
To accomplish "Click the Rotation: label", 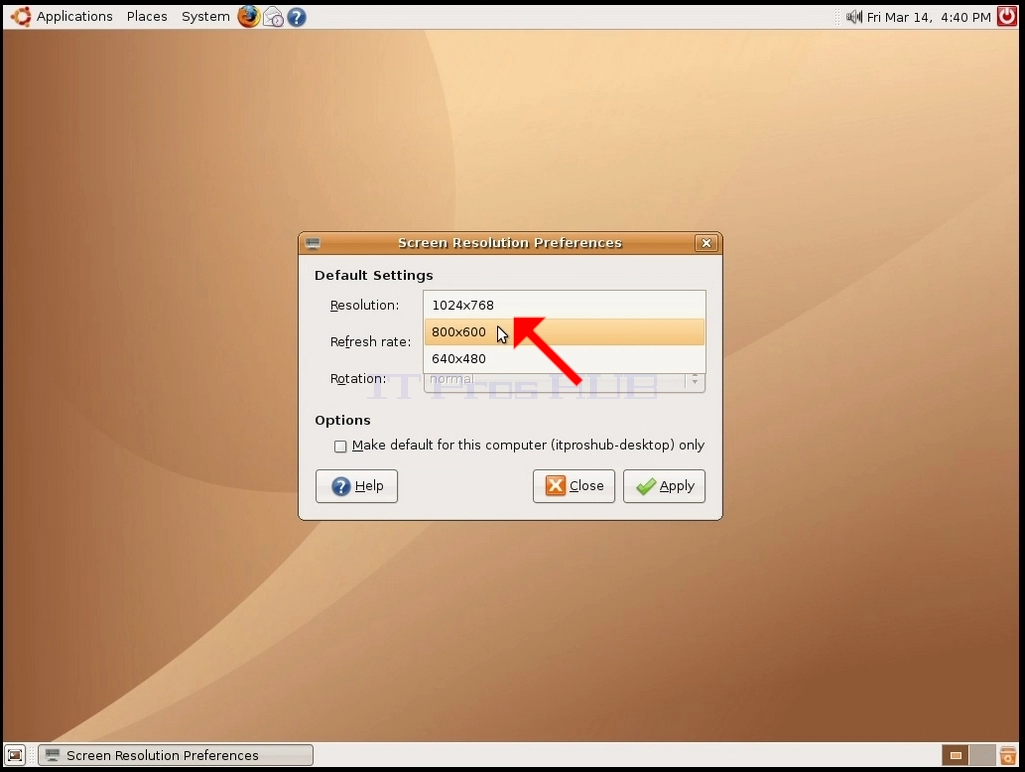I will point(358,378).
